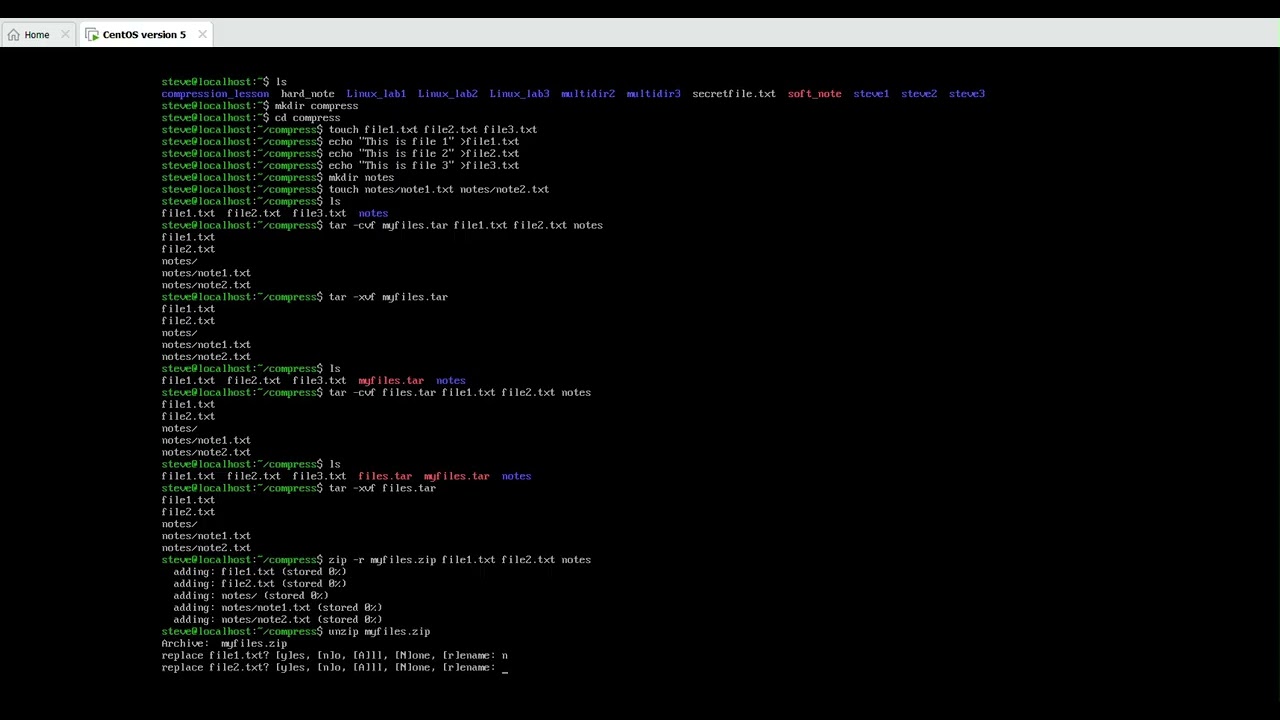Screen dimensions: 1280x720
Task: Click the CentOS tab VM icon
Action: 92,34
